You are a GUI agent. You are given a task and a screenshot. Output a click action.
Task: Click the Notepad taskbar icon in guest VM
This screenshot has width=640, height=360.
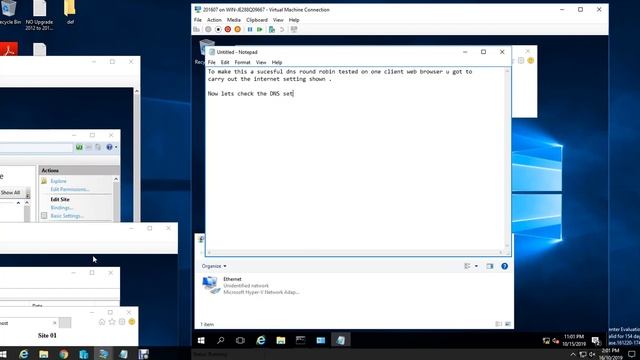[340, 340]
